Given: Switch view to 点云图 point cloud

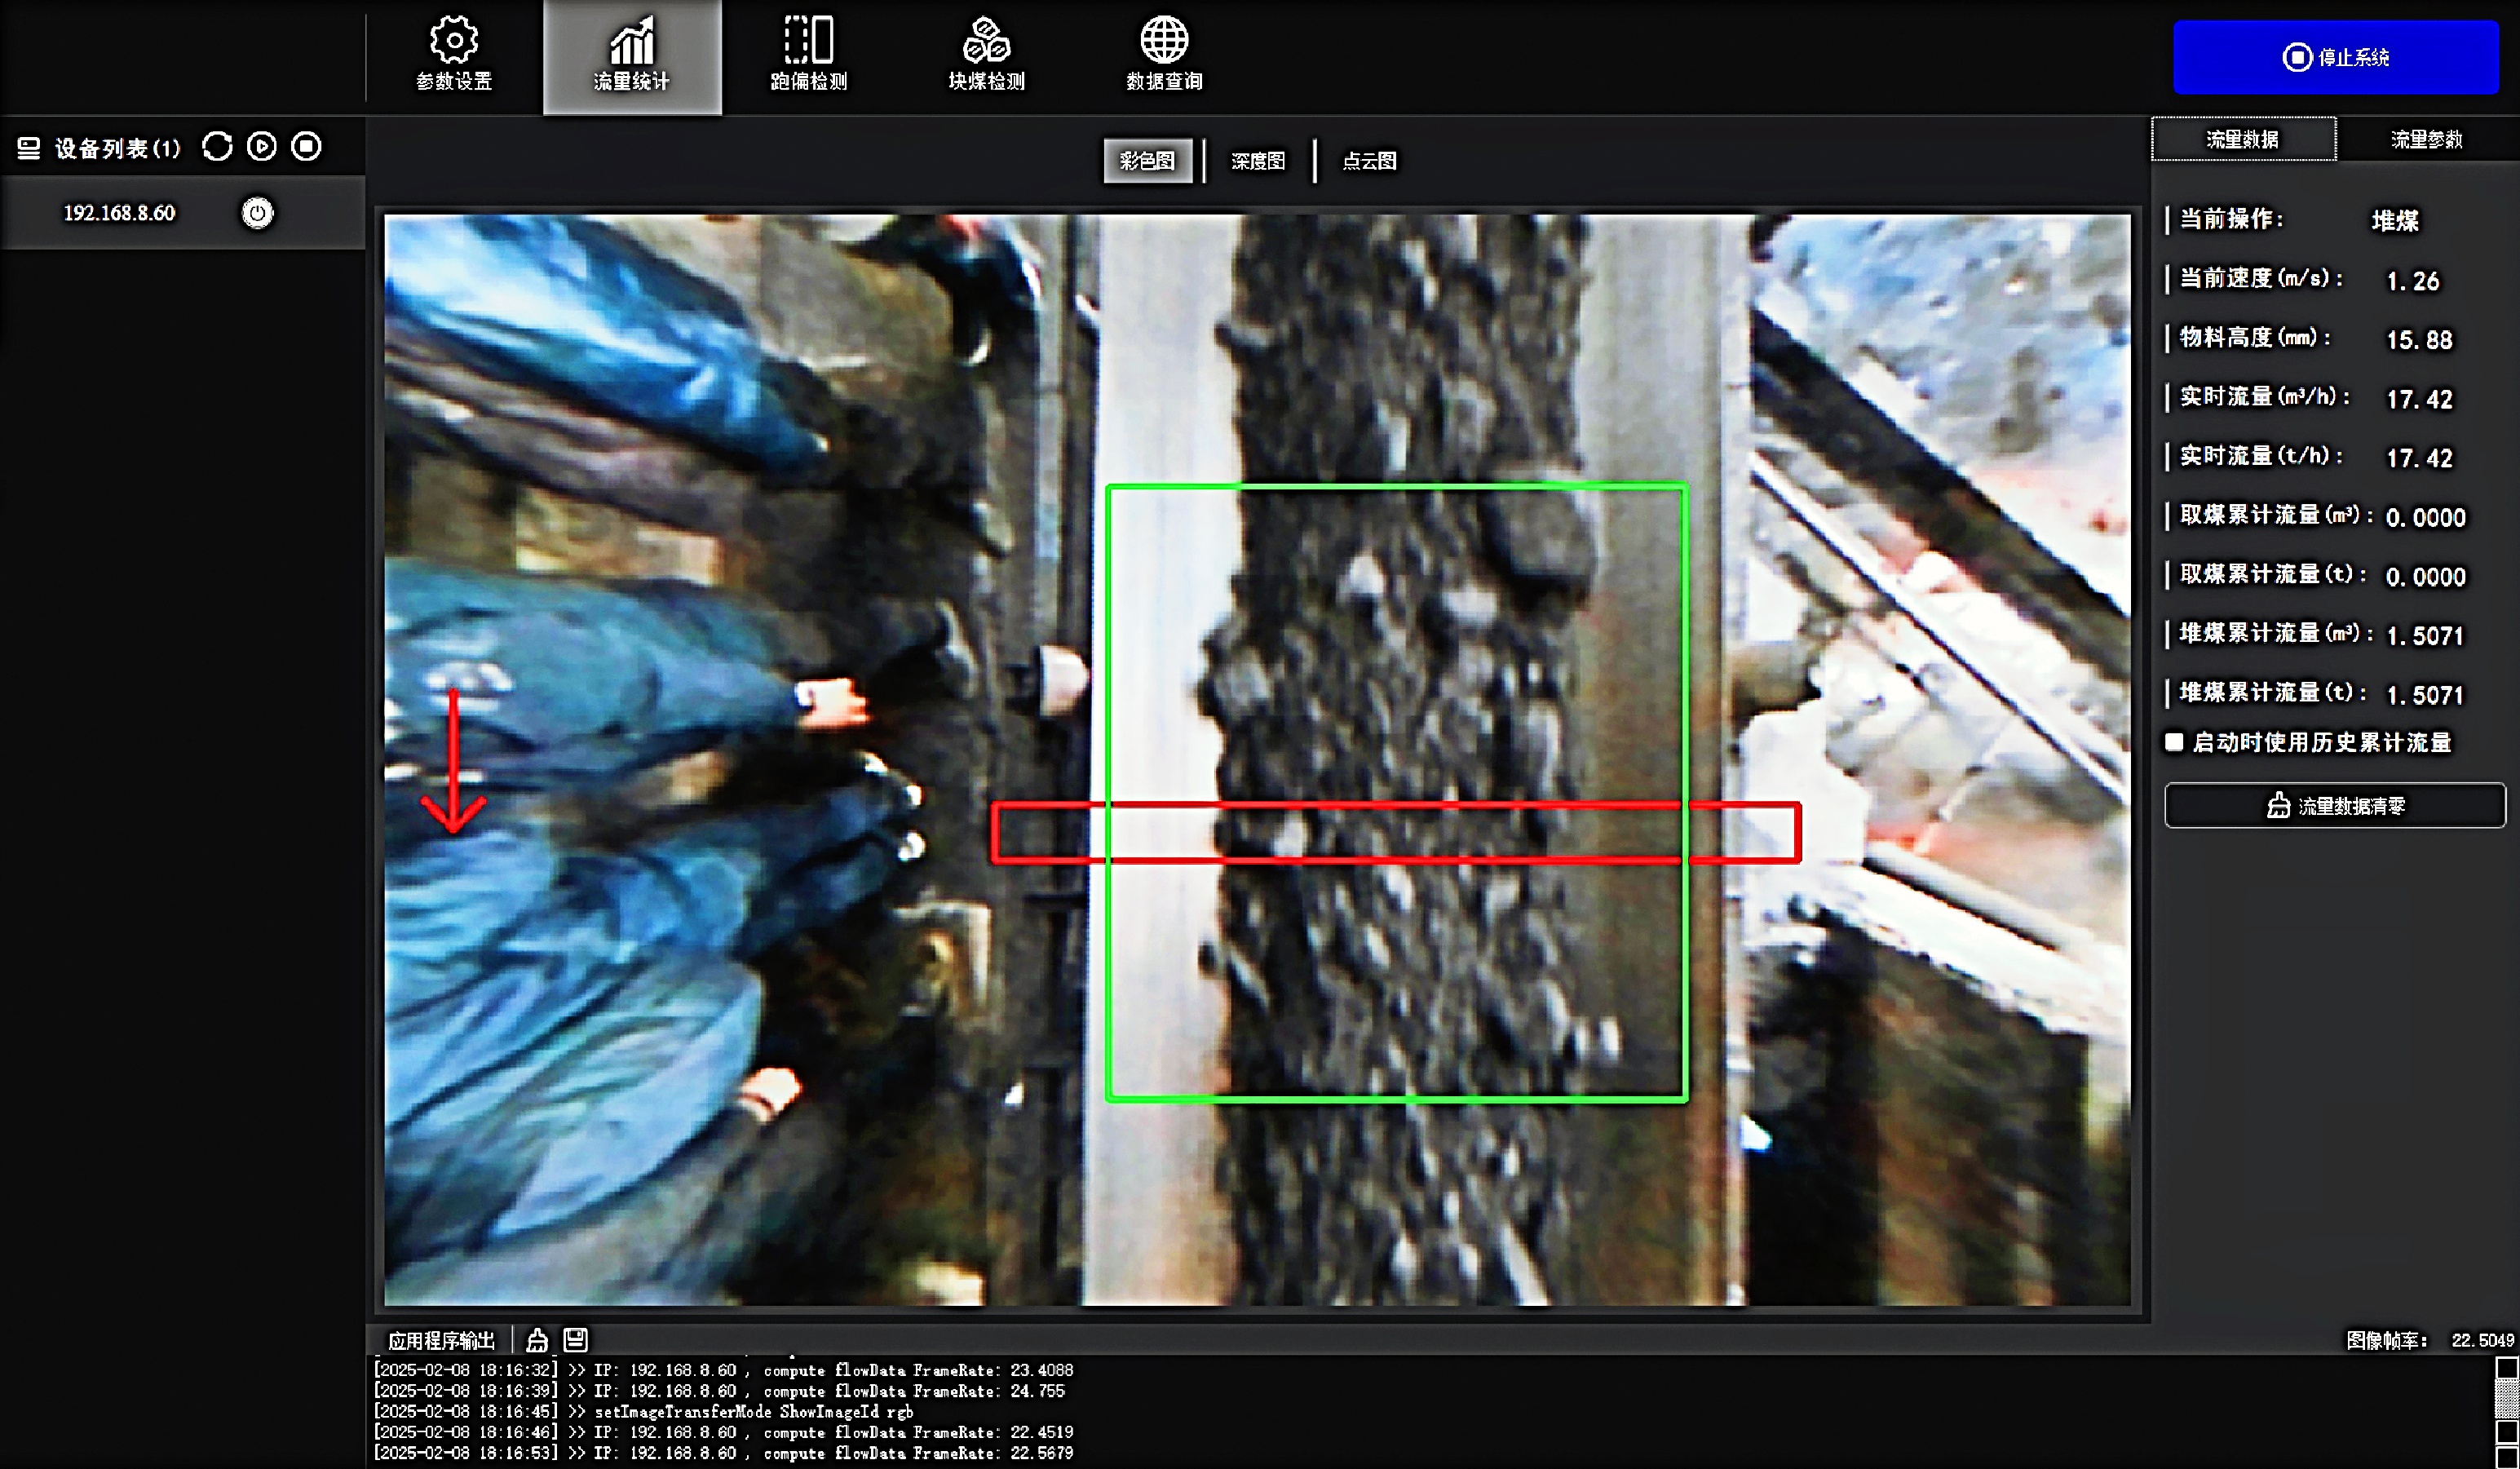Looking at the screenshot, I should coord(1369,161).
